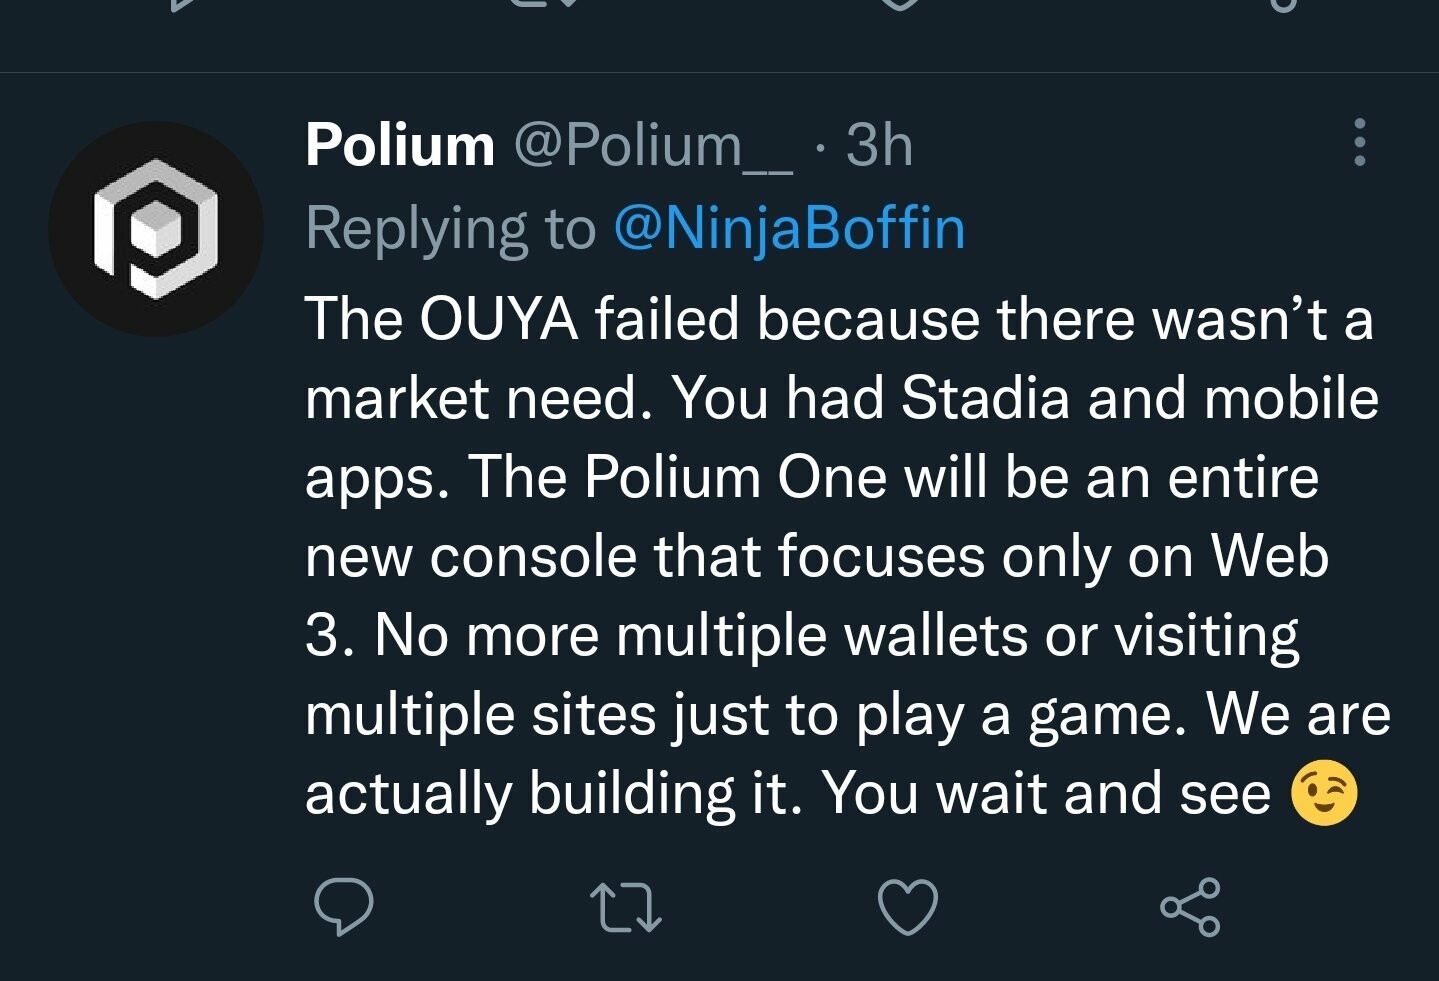Click the 3h timestamp
This screenshot has height=981, width=1439.
[879, 146]
